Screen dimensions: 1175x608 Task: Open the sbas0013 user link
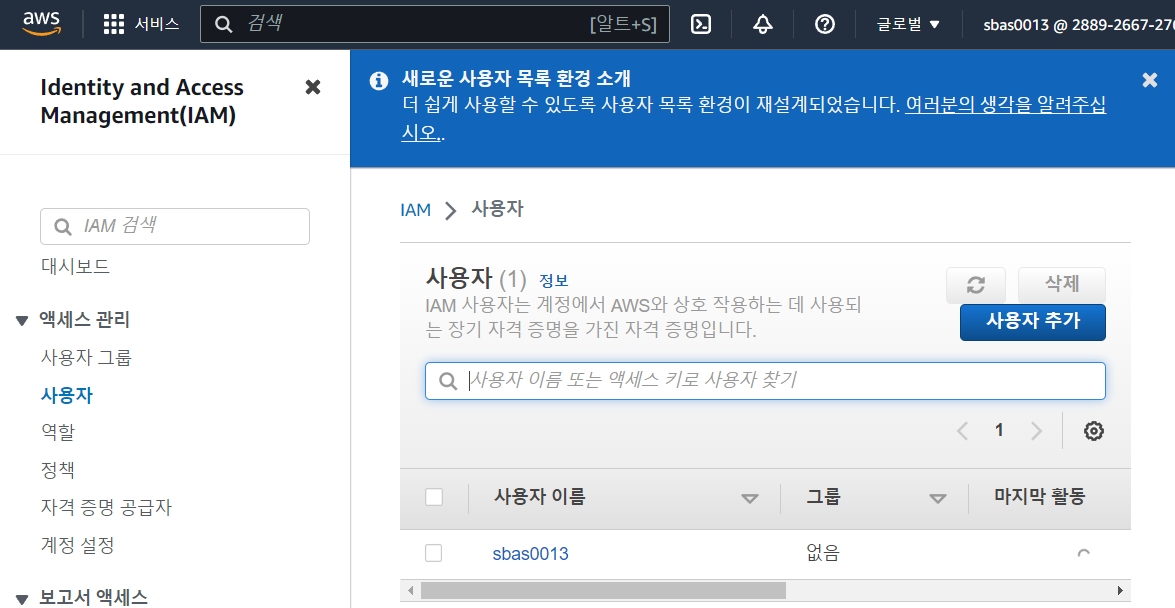[x=531, y=553]
